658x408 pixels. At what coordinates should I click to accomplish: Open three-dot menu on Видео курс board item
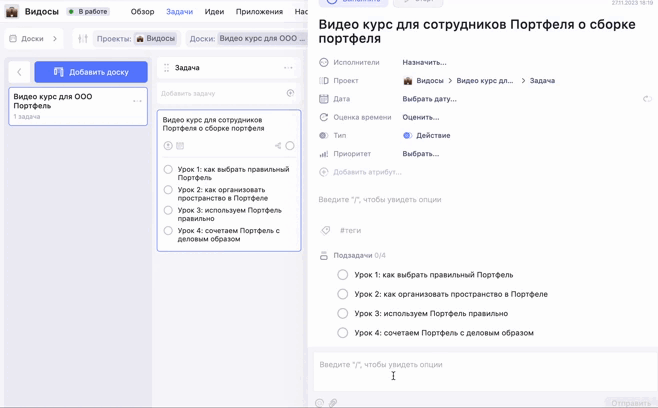click(137, 101)
